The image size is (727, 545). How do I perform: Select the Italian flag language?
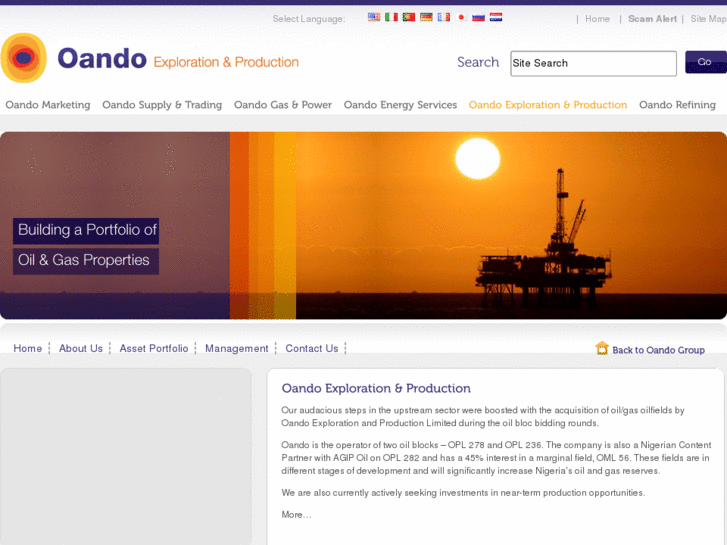tap(391, 17)
